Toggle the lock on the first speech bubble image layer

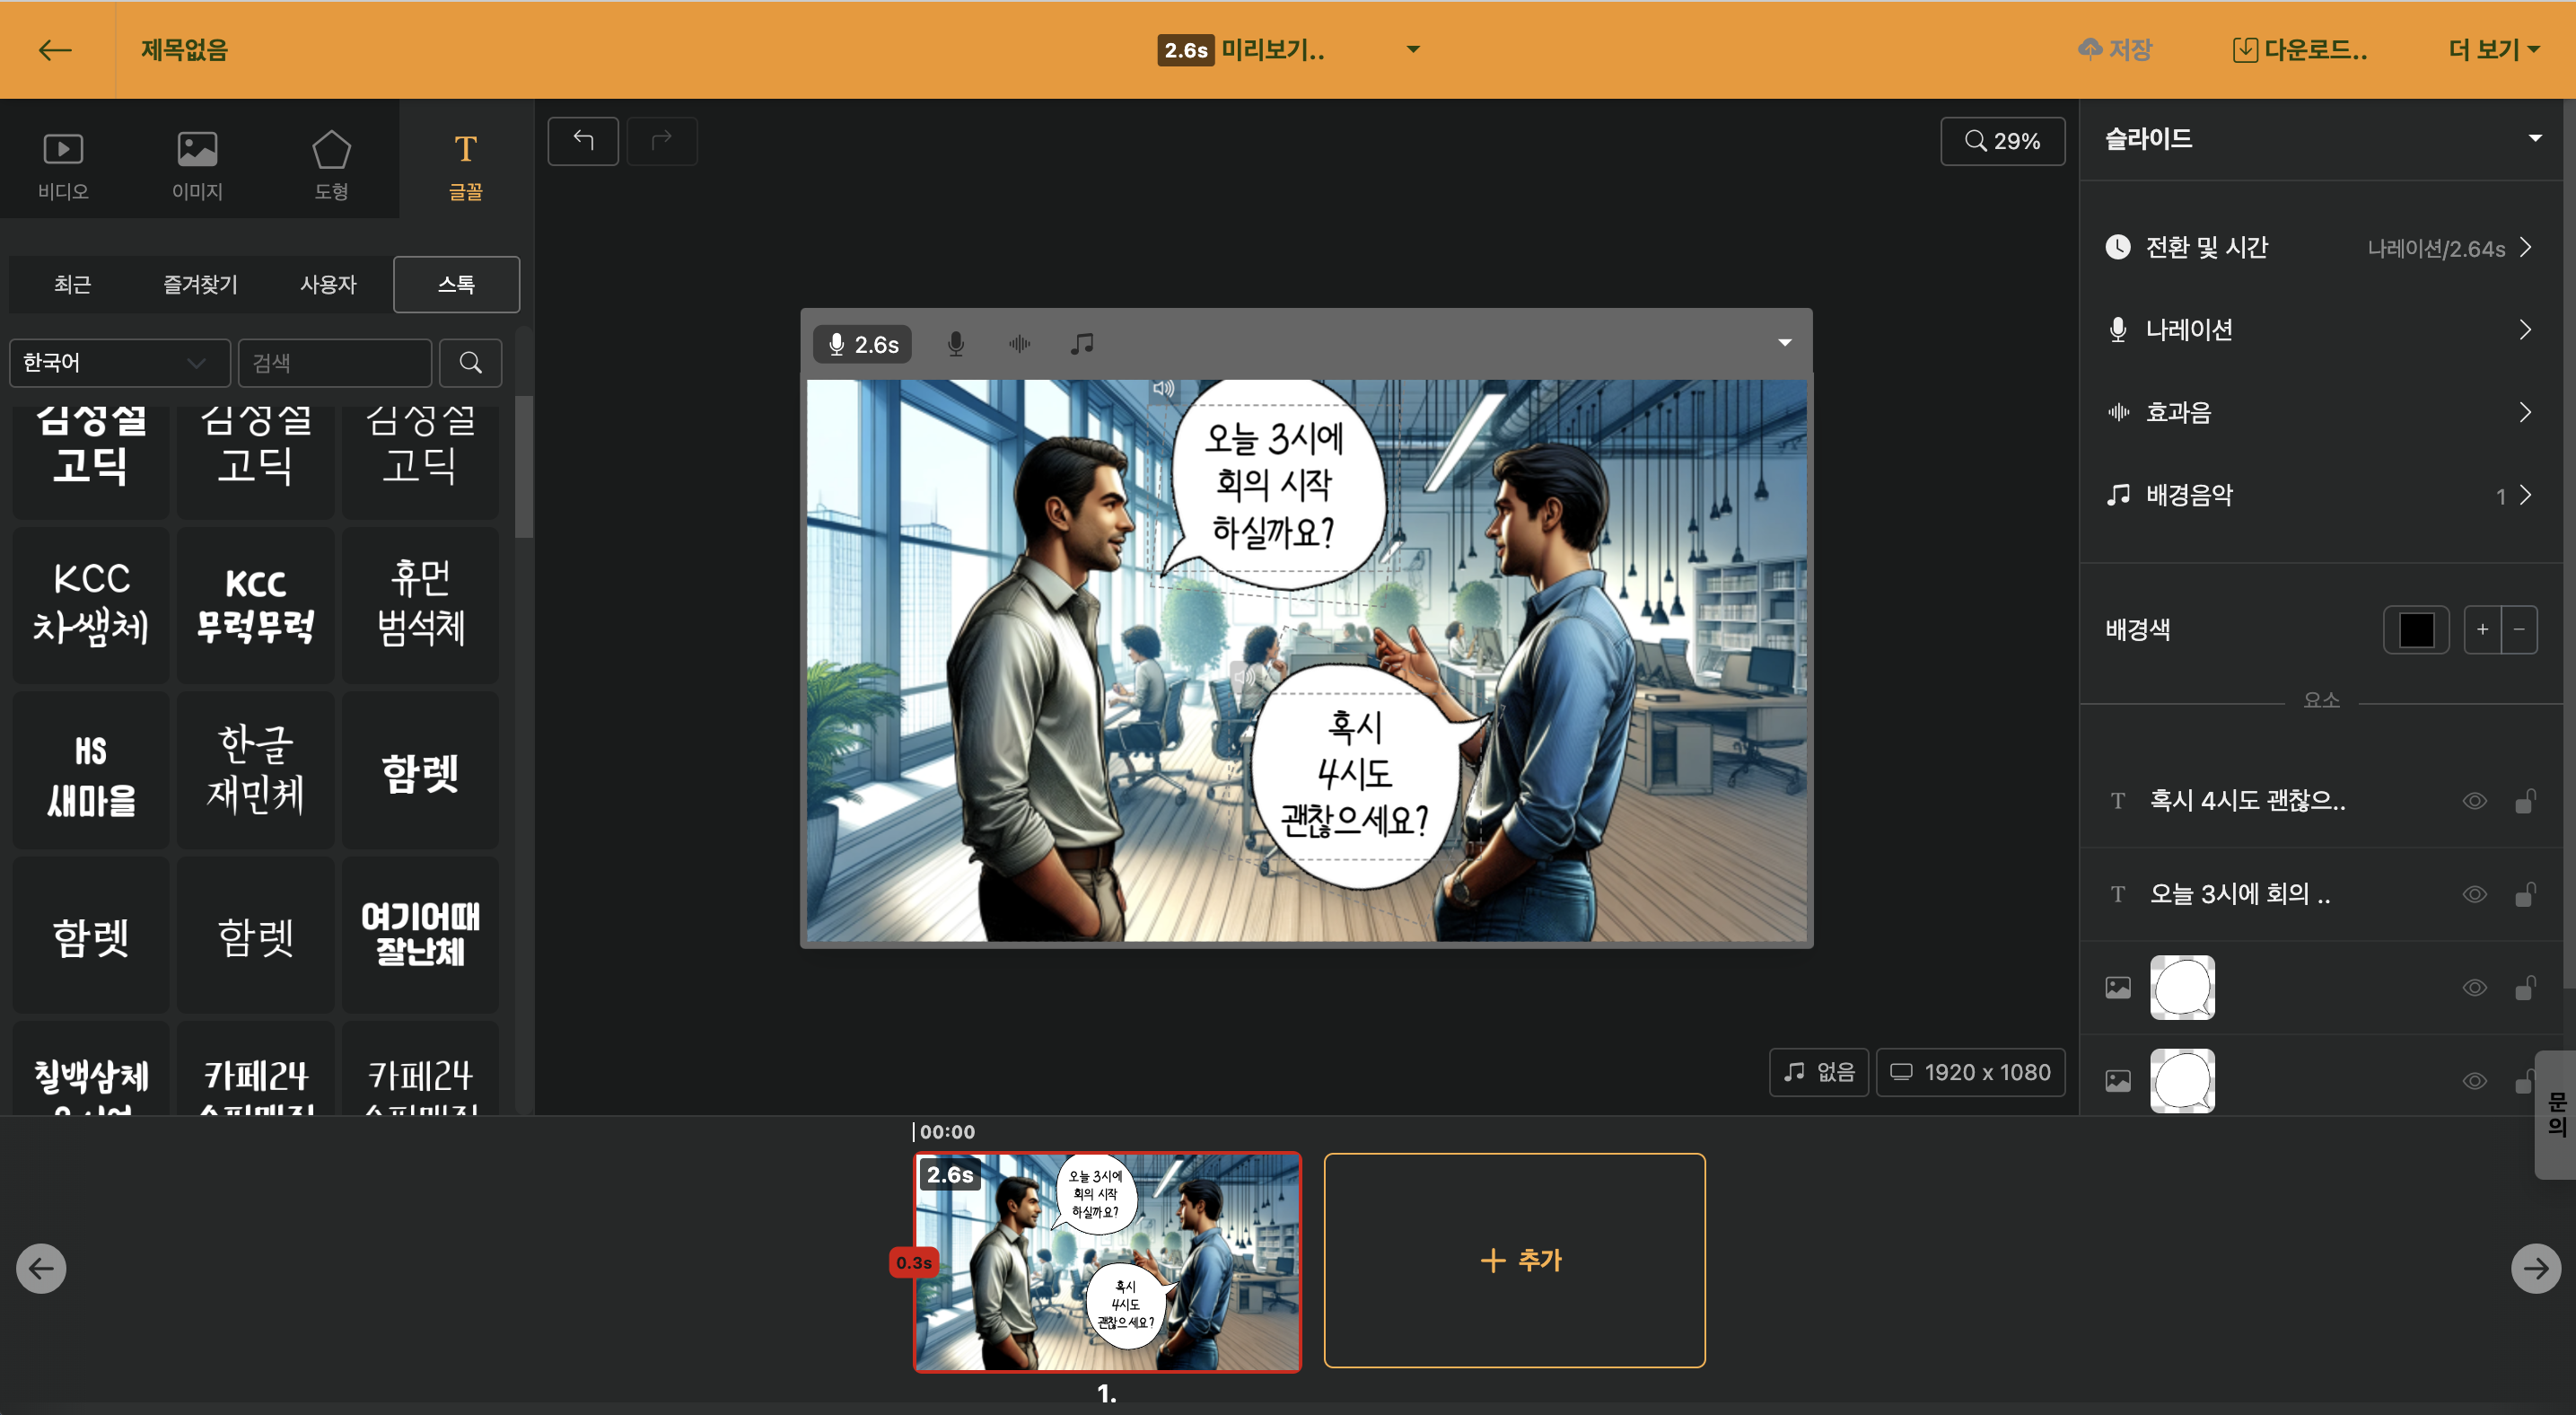pos(2524,988)
